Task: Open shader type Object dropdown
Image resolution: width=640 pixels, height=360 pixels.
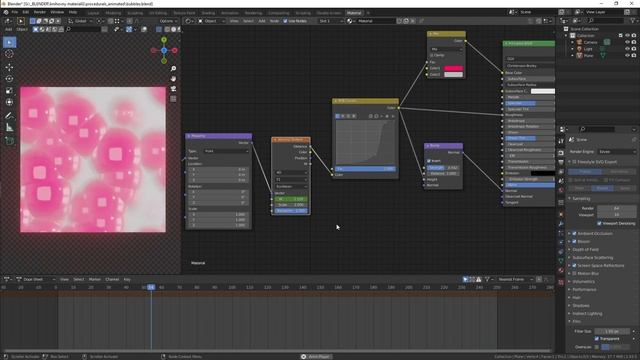Action: 212,21
